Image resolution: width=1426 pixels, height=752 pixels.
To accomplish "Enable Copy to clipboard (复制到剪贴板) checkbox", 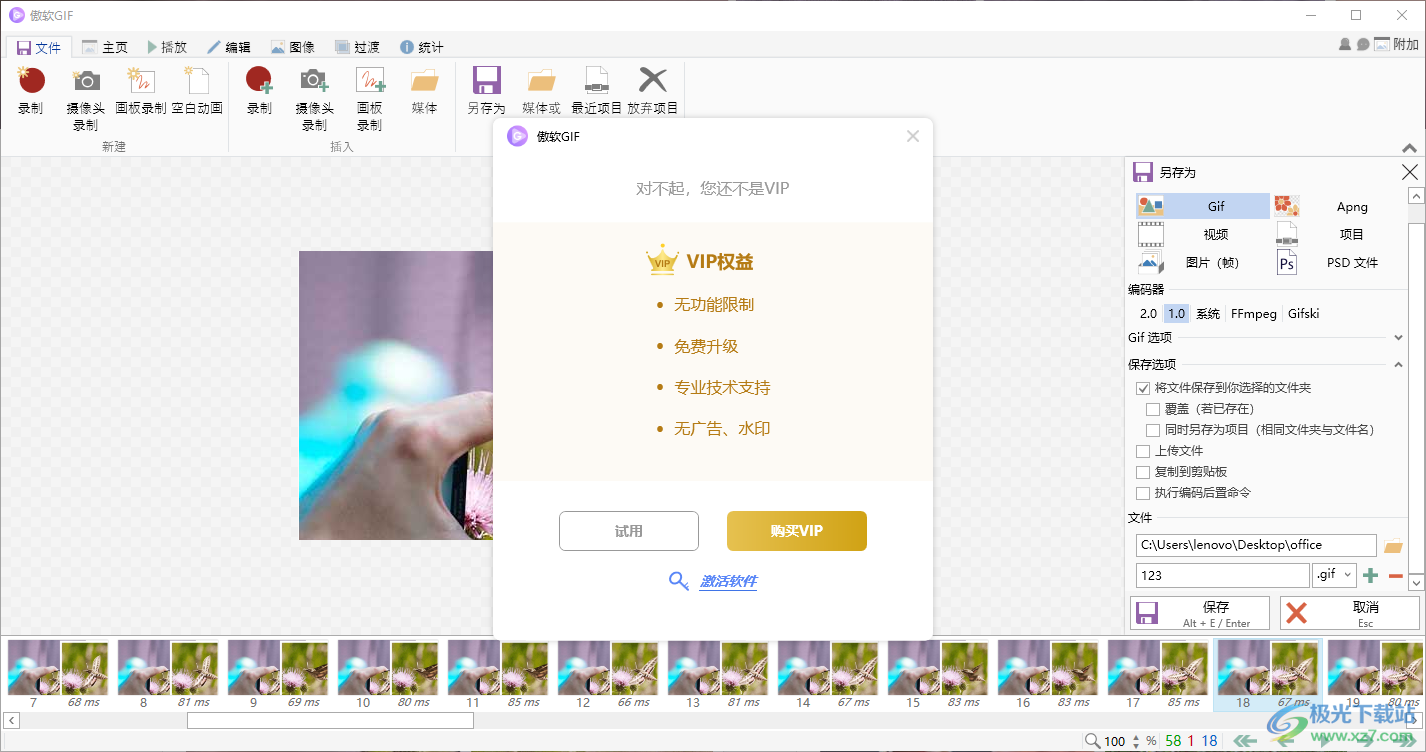I will tap(1143, 472).
